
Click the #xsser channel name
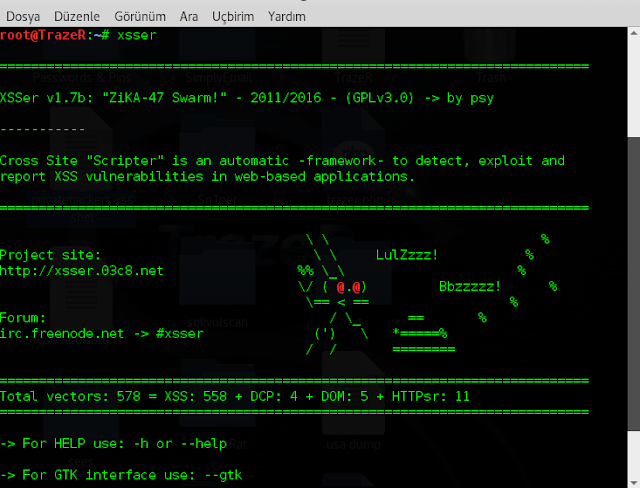click(180, 333)
